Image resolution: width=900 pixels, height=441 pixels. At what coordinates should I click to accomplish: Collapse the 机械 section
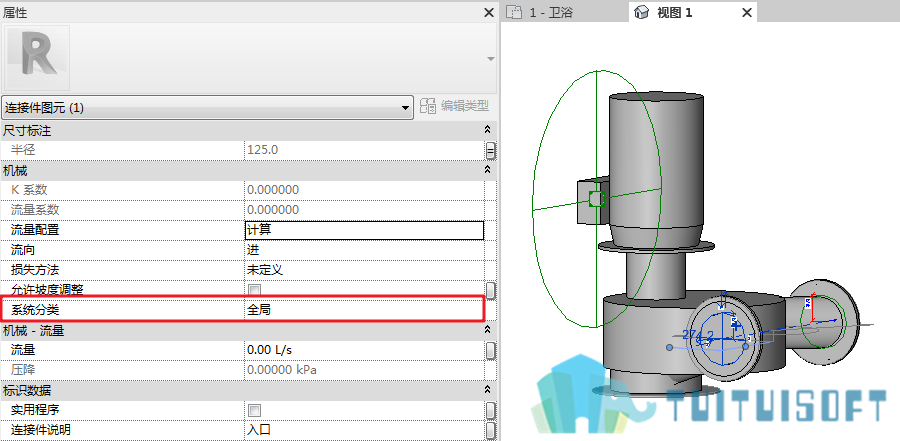tap(488, 171)
